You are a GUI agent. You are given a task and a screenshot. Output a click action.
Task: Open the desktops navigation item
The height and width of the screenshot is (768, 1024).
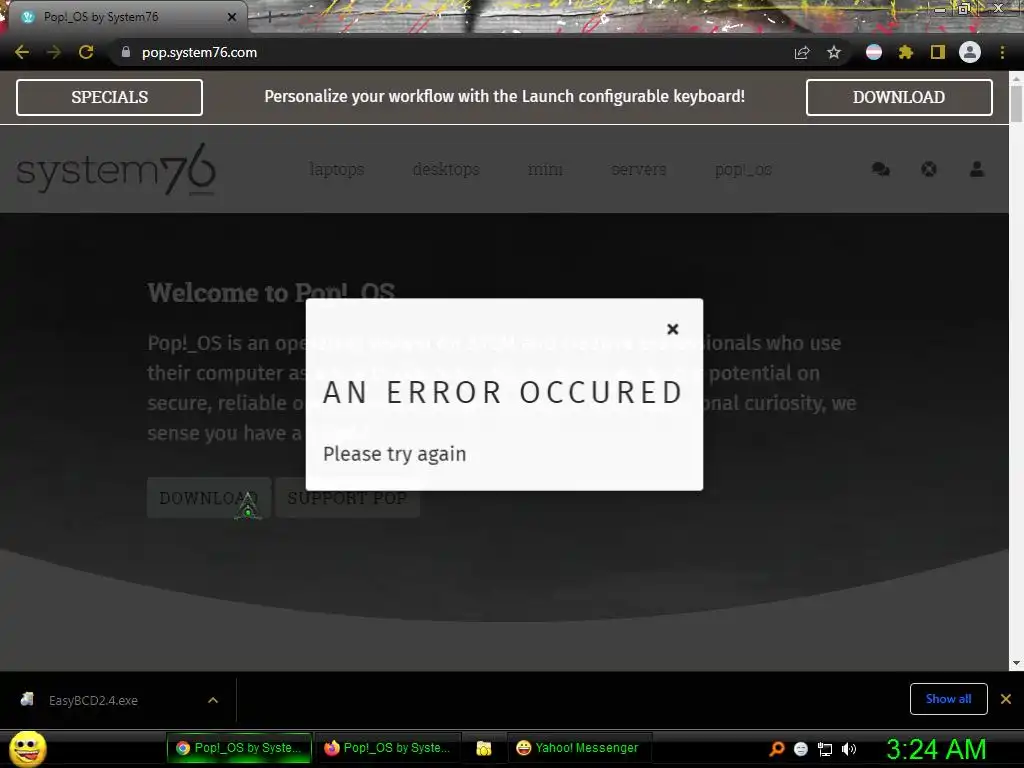click(x=446, y=170)
